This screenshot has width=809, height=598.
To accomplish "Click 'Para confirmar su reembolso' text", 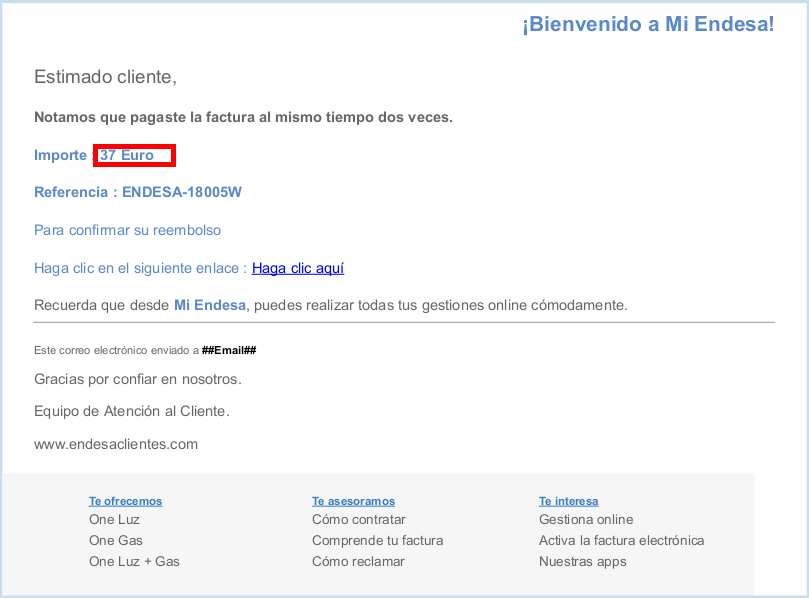I will pos(127,230).
